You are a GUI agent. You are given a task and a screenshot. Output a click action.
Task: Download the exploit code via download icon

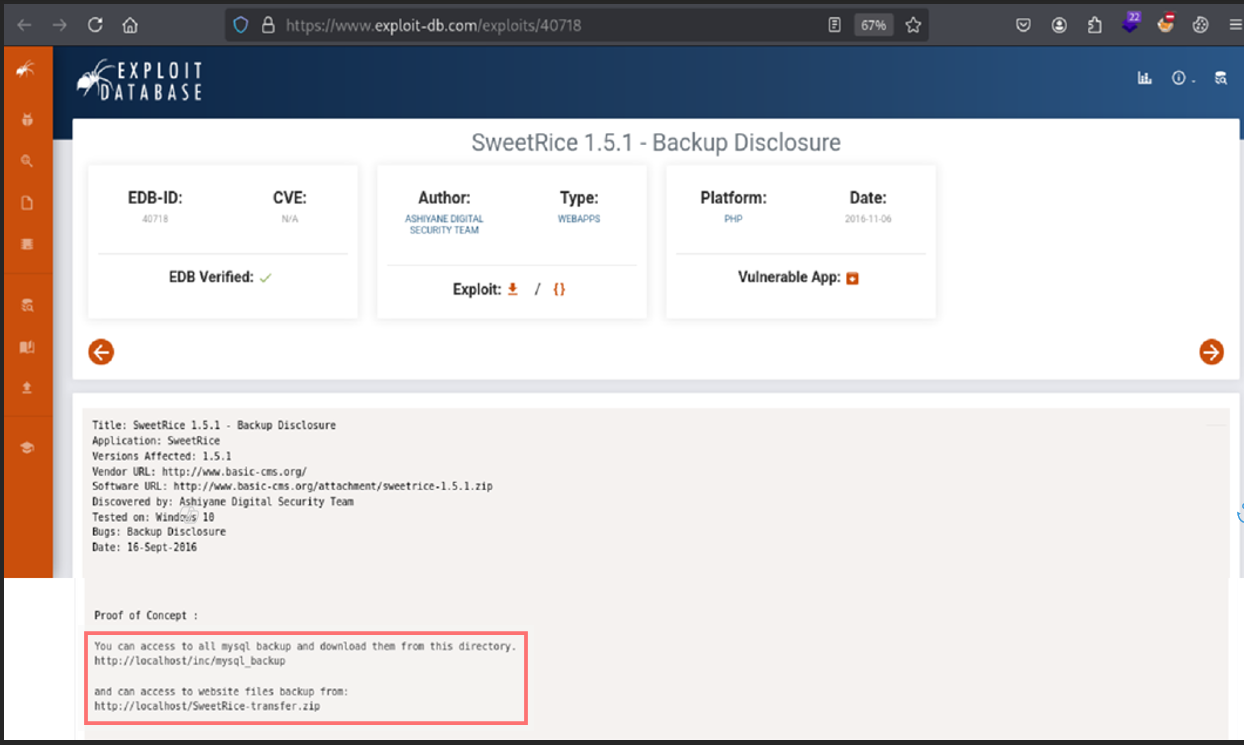(x=512, y=288)
